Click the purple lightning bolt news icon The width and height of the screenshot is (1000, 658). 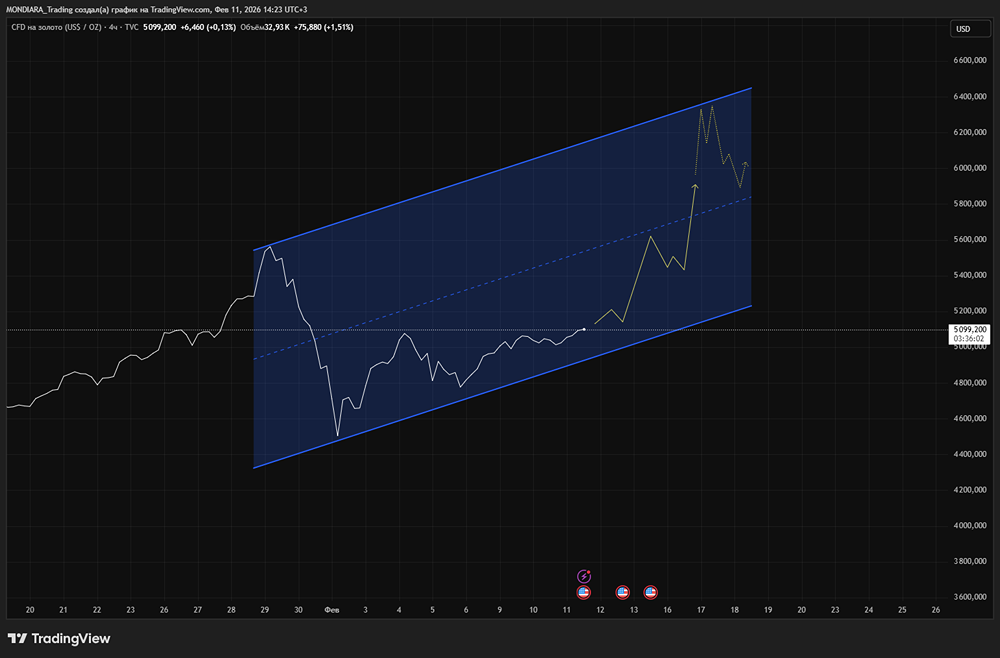pyautogui.click(x=585, y=576)
